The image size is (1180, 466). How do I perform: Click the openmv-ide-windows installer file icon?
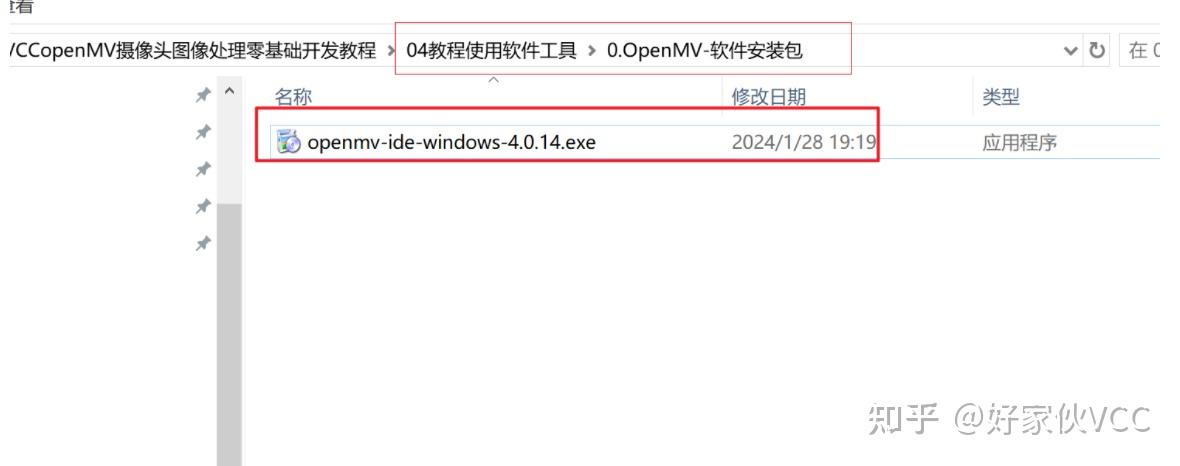point(288,141)
